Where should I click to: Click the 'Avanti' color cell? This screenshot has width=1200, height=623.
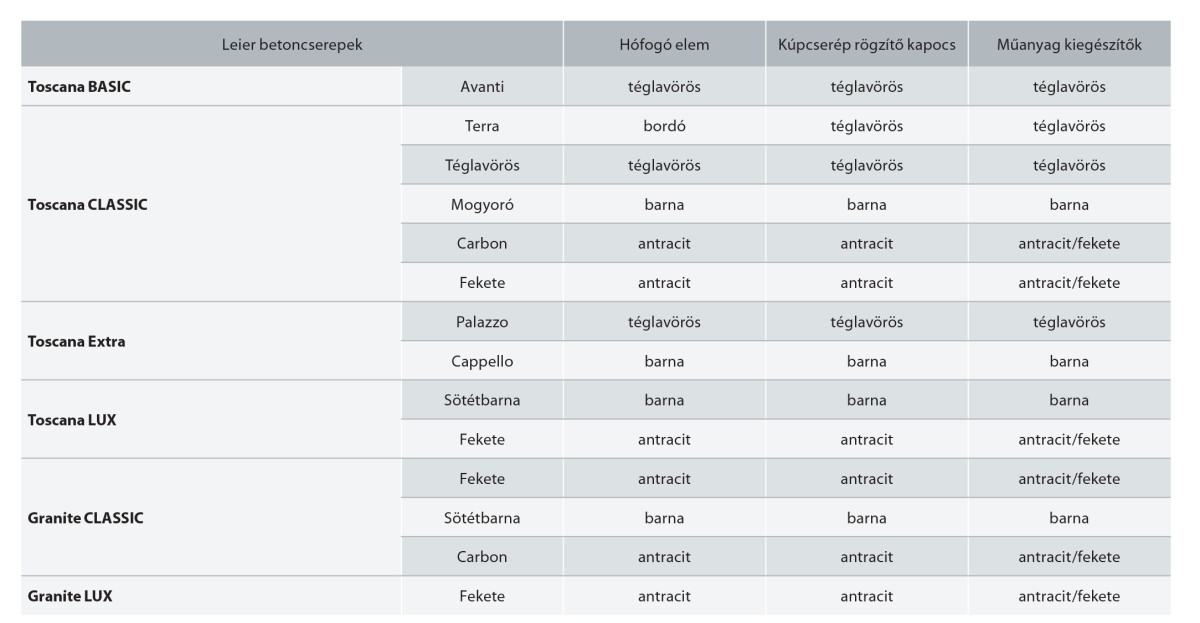(482, 87)
